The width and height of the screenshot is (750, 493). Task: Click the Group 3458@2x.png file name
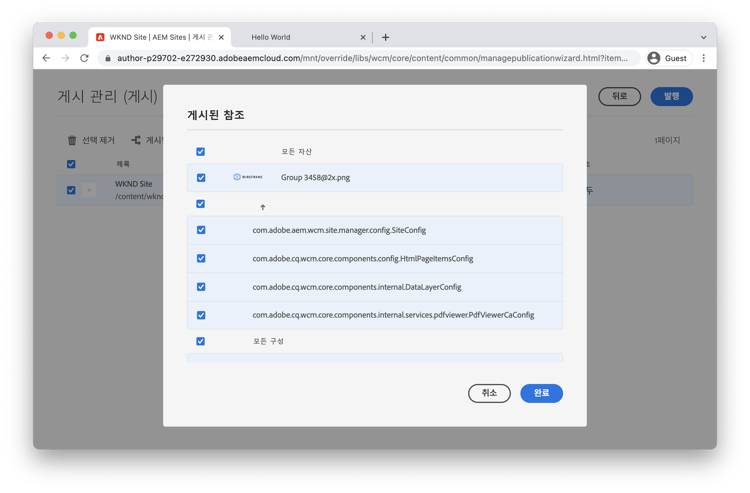(x=315, y=177)
